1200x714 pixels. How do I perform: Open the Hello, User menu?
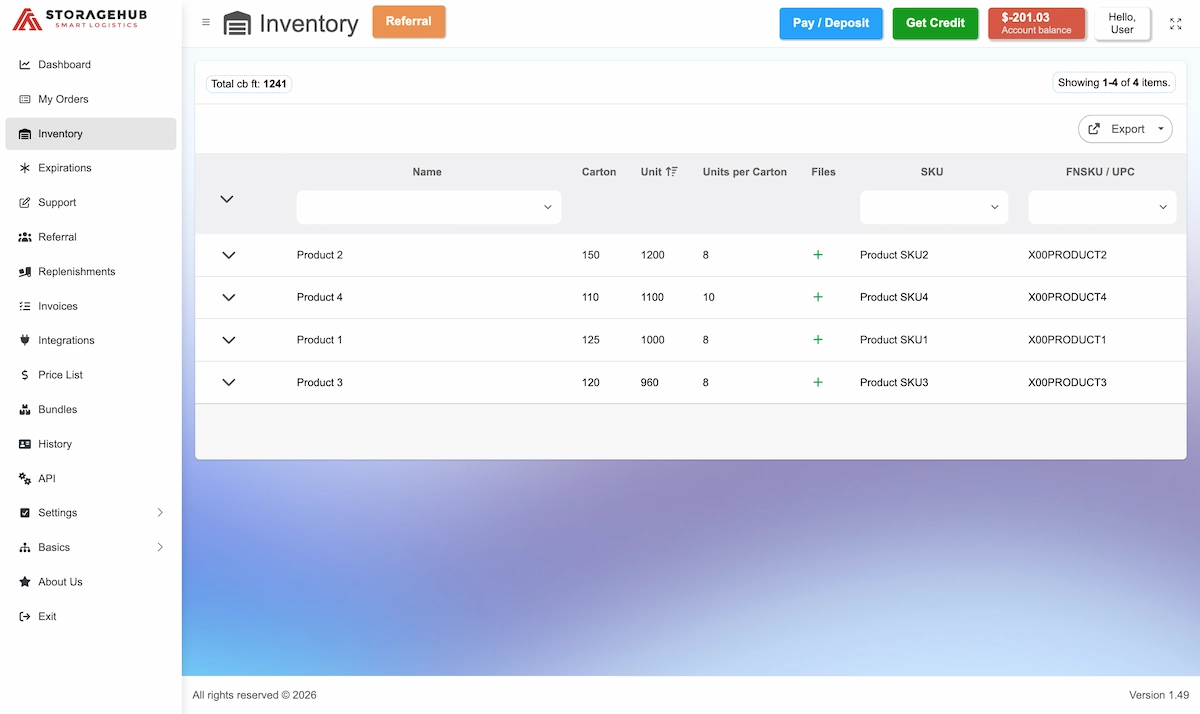coord(1122,23)
